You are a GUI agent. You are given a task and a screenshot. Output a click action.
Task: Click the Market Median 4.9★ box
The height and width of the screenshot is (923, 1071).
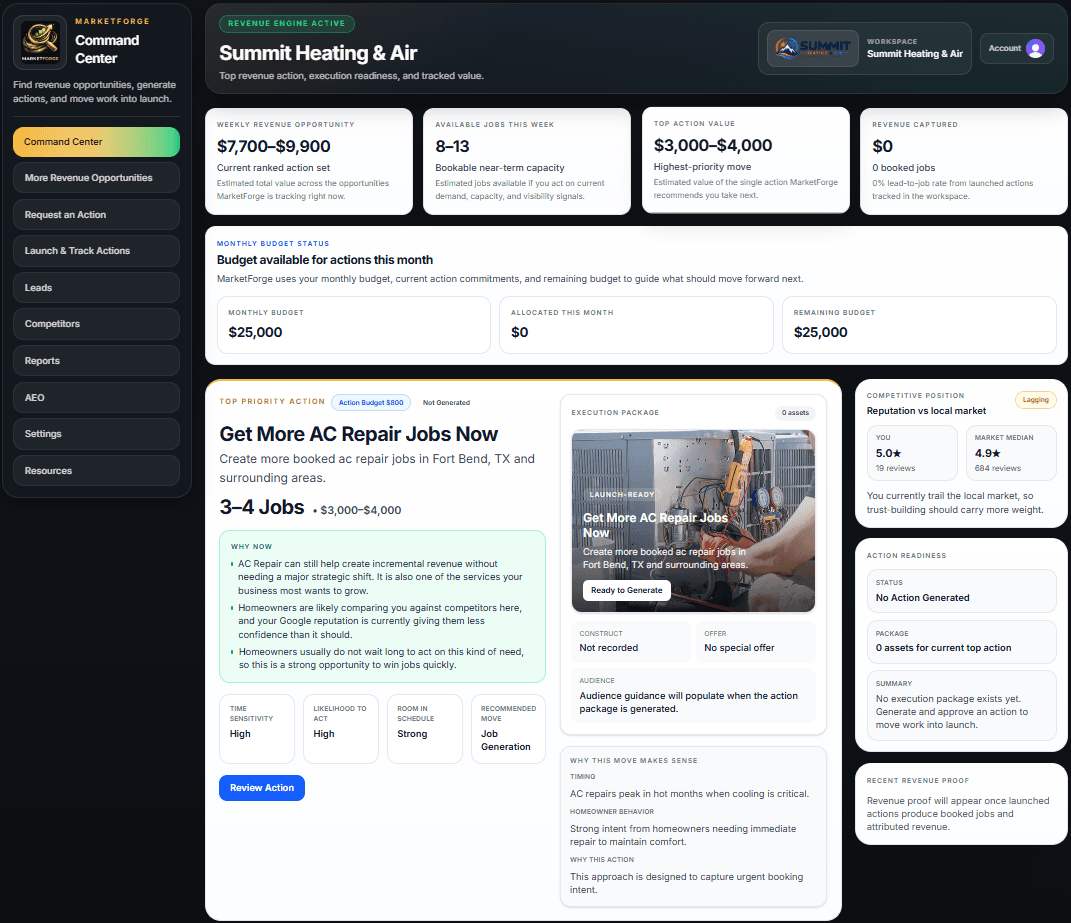1011,453
